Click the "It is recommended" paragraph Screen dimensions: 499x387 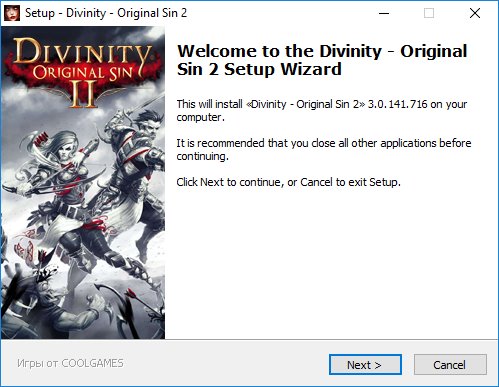click(324, 149)
